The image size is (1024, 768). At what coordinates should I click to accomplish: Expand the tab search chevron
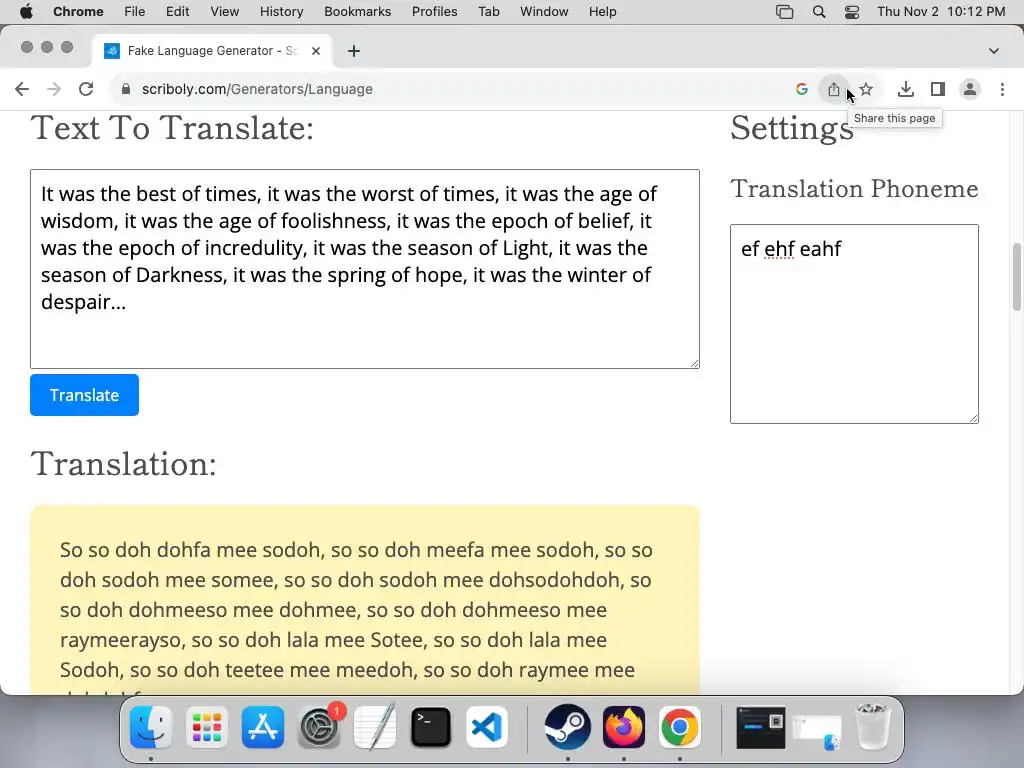click(x=994, y=51)
